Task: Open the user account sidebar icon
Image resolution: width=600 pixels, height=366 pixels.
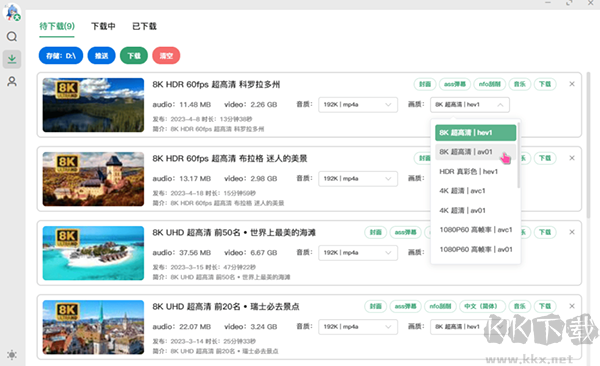Action: pos(12,81)
